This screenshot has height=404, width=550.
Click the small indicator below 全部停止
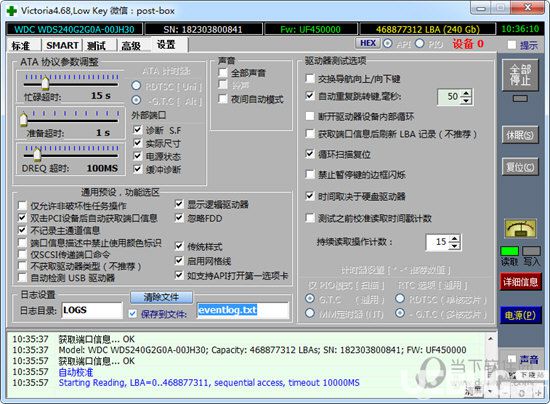[x=520, y=99]
